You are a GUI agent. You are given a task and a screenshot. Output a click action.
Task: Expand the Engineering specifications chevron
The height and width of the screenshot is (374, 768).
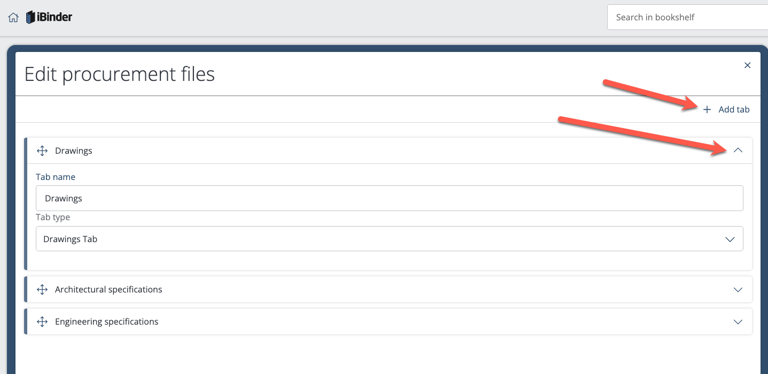coord(738,322)
